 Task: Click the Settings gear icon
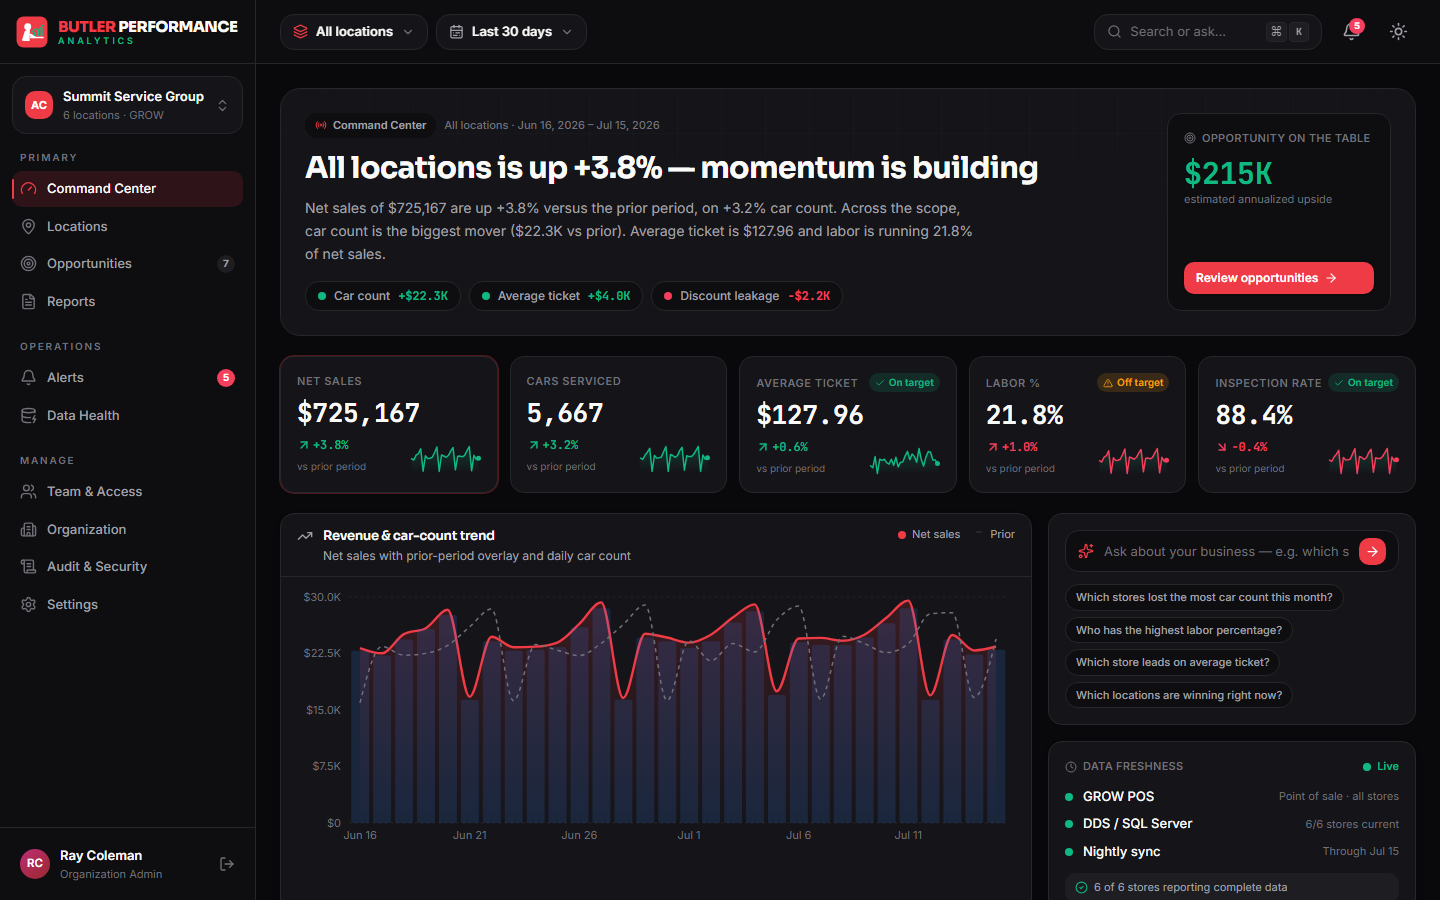tap(29, 605)
